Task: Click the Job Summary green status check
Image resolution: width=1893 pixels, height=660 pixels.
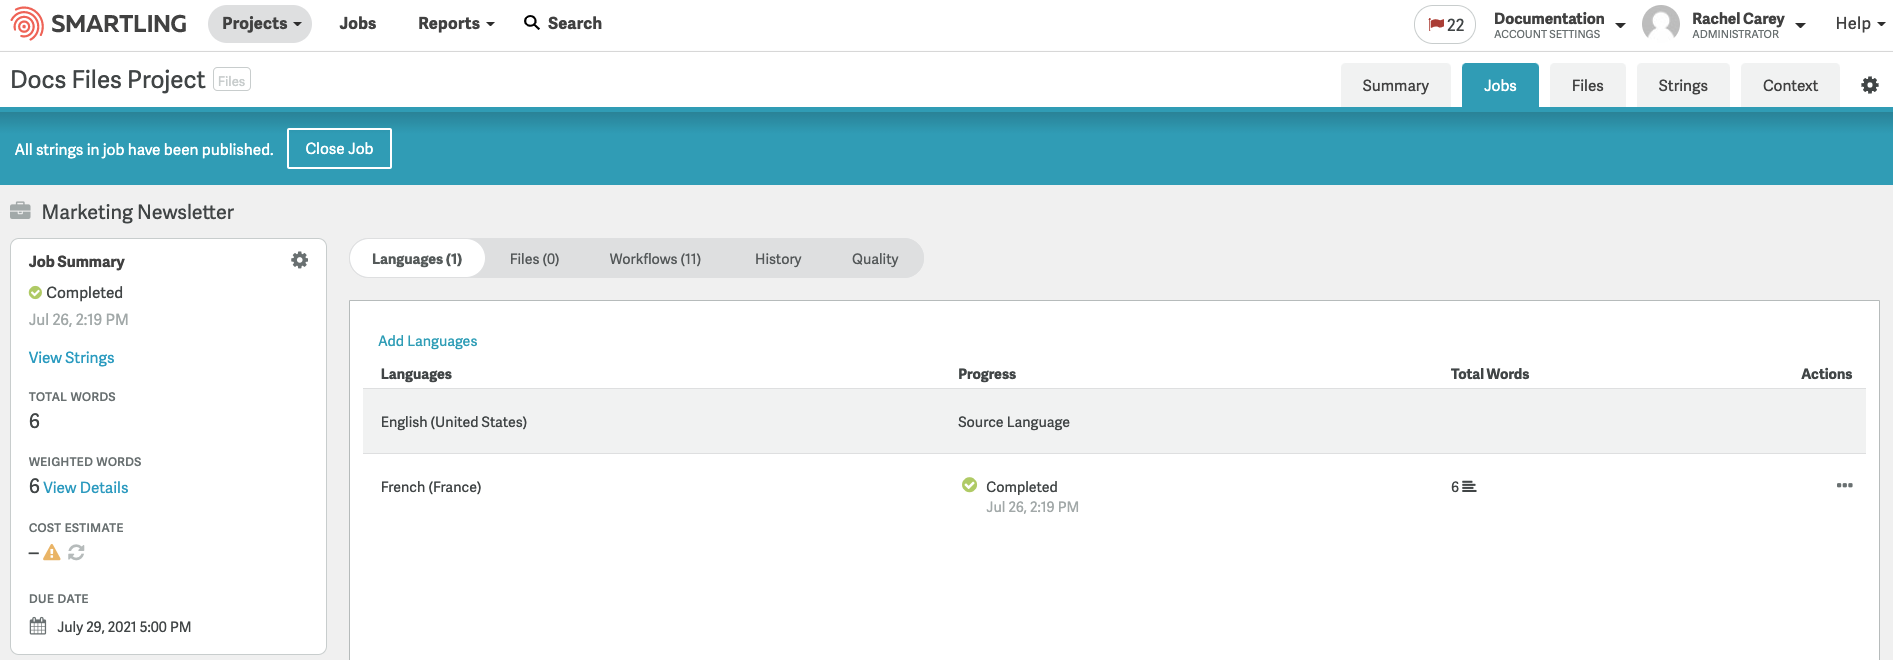Action: click(35, 293)
